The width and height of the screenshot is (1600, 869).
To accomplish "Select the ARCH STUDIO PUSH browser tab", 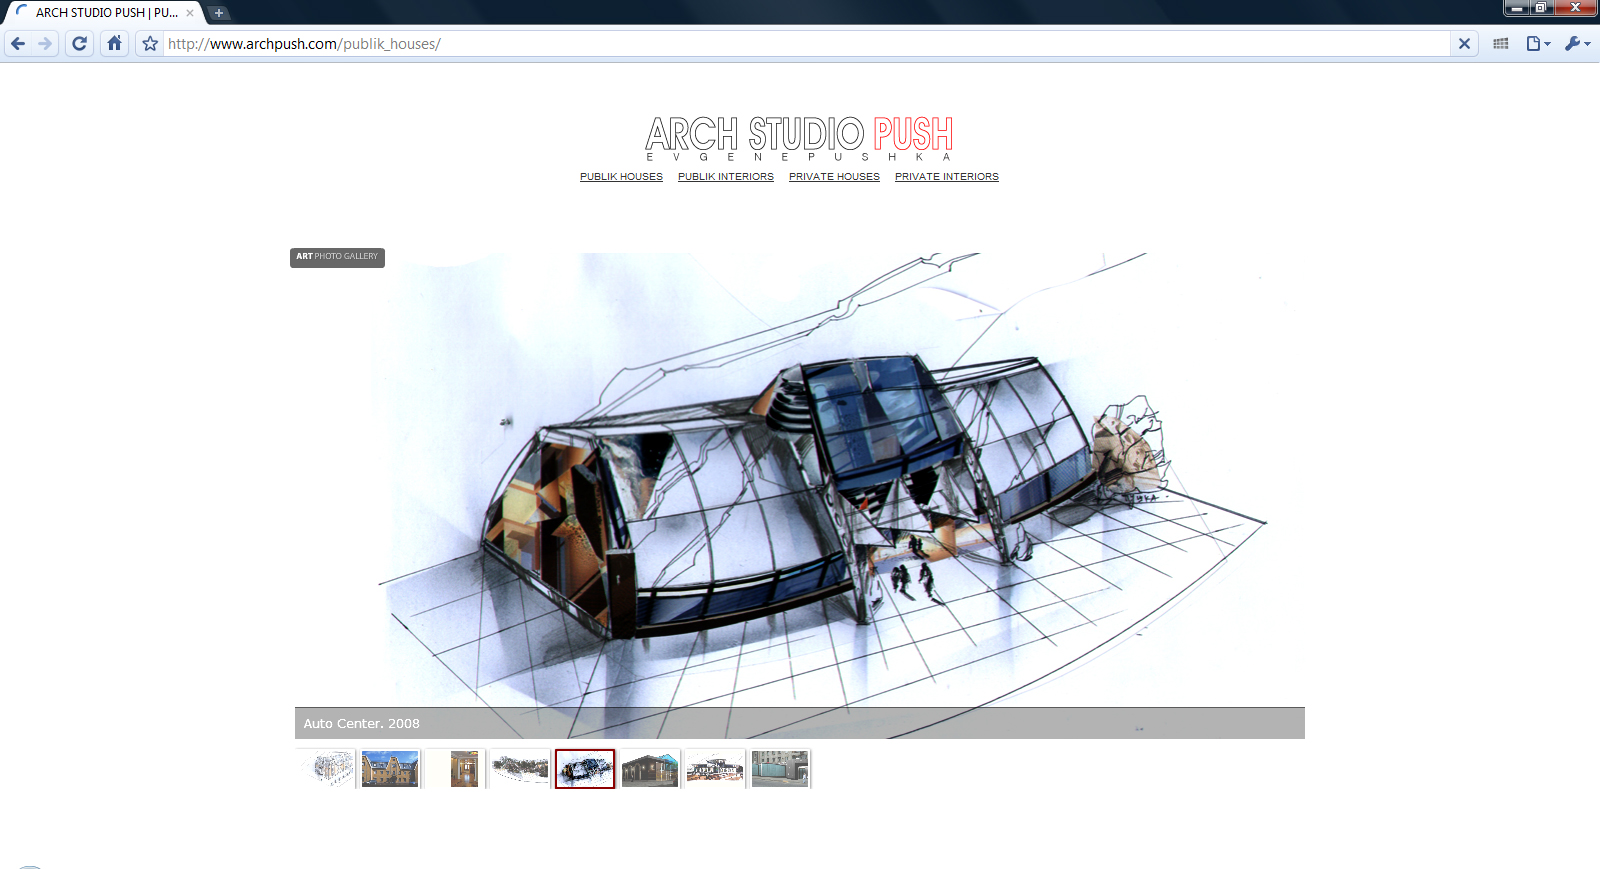I will (104, 13).
